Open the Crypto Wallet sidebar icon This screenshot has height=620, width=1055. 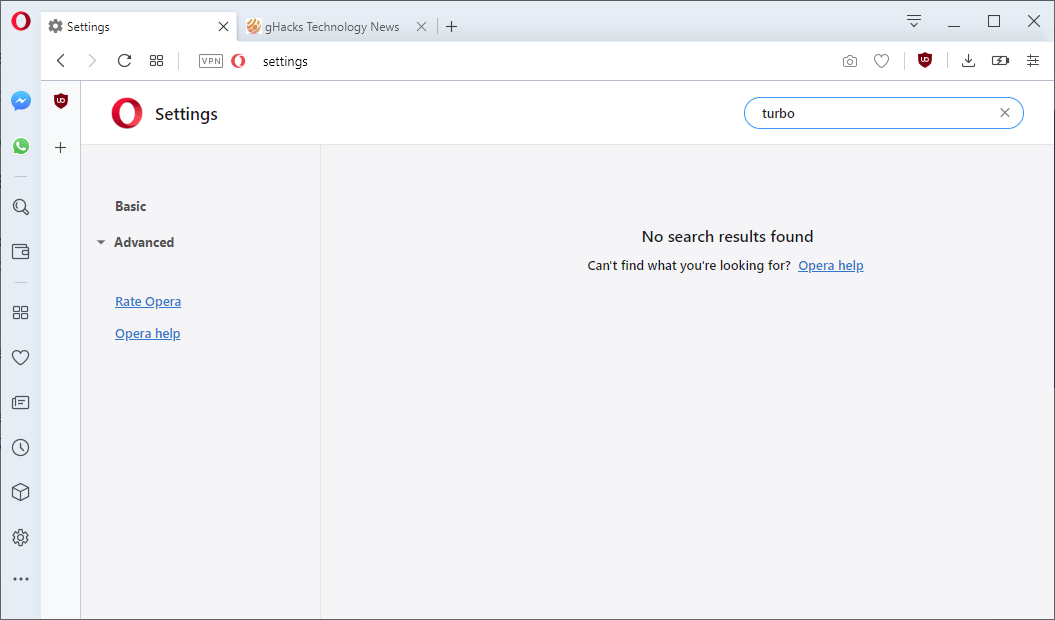pos(21,252)
